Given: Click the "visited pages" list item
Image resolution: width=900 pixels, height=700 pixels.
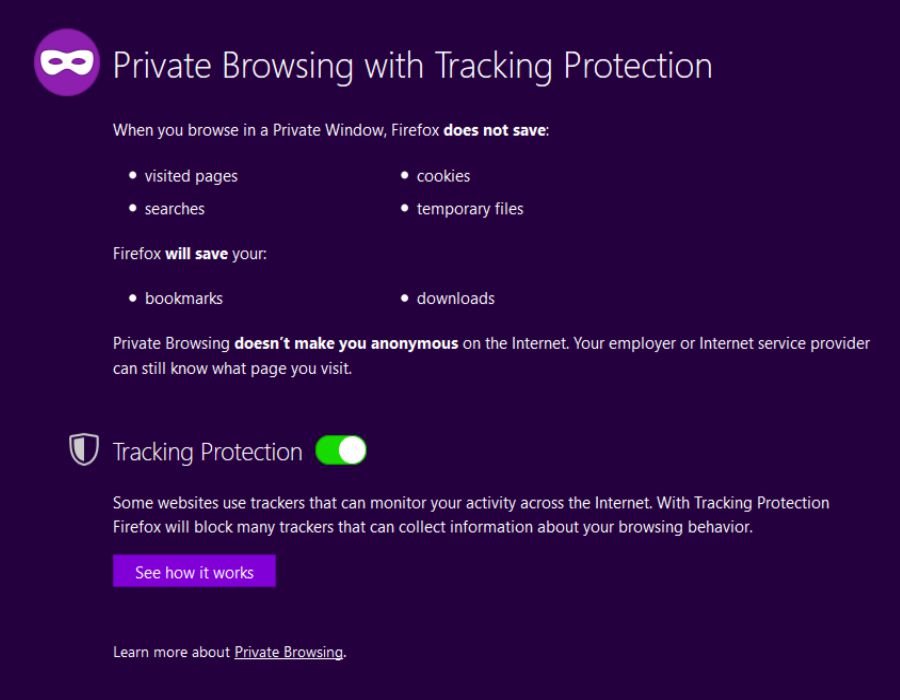Looking at the screenshot, I should (191, 176).
